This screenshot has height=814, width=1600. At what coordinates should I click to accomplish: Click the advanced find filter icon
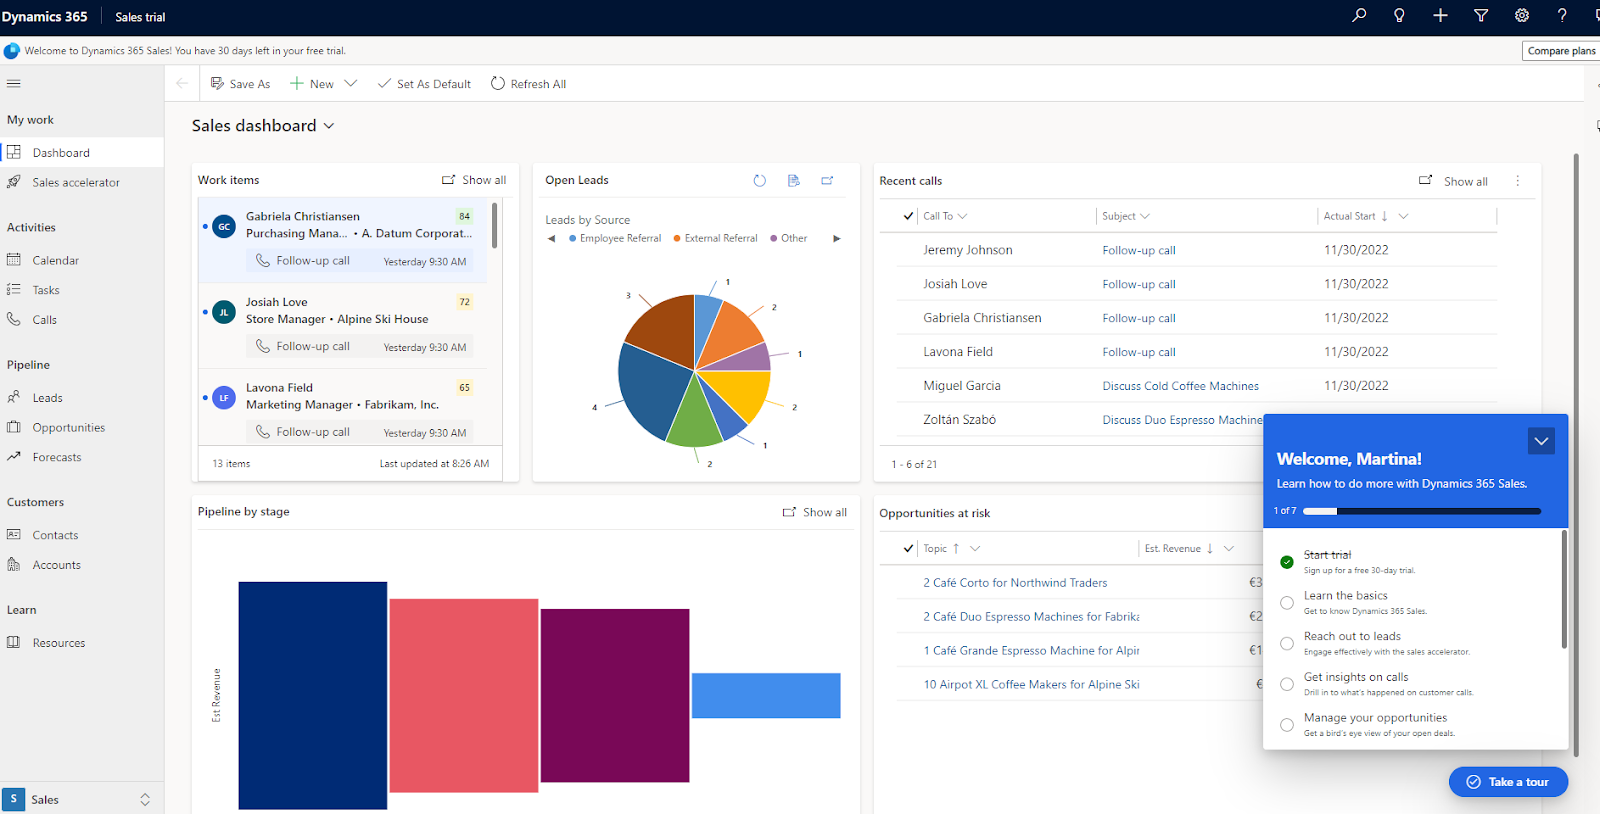pyautogui.click(x=1481, y=15)
